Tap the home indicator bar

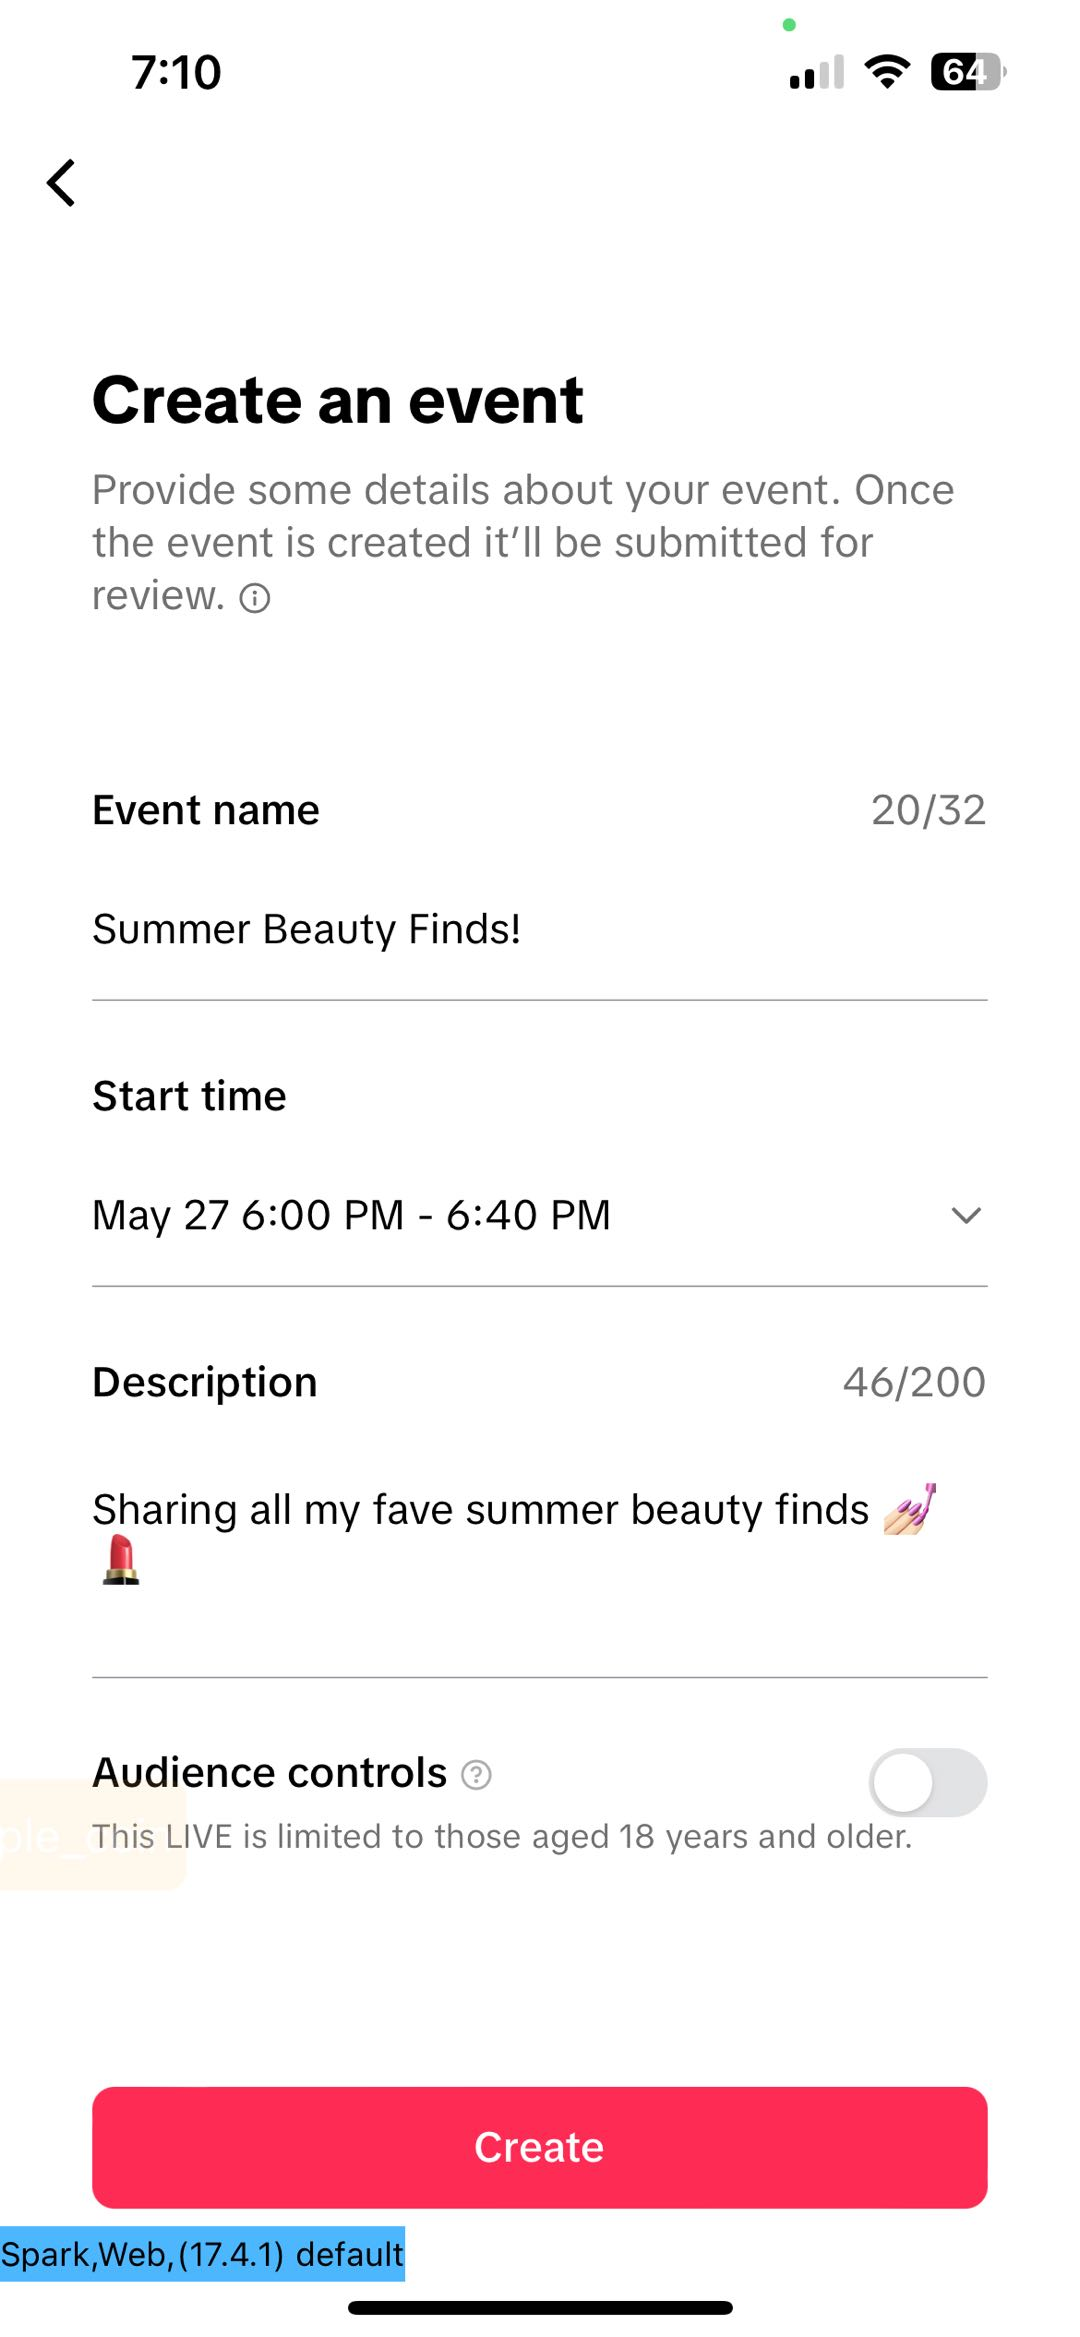540,2308
